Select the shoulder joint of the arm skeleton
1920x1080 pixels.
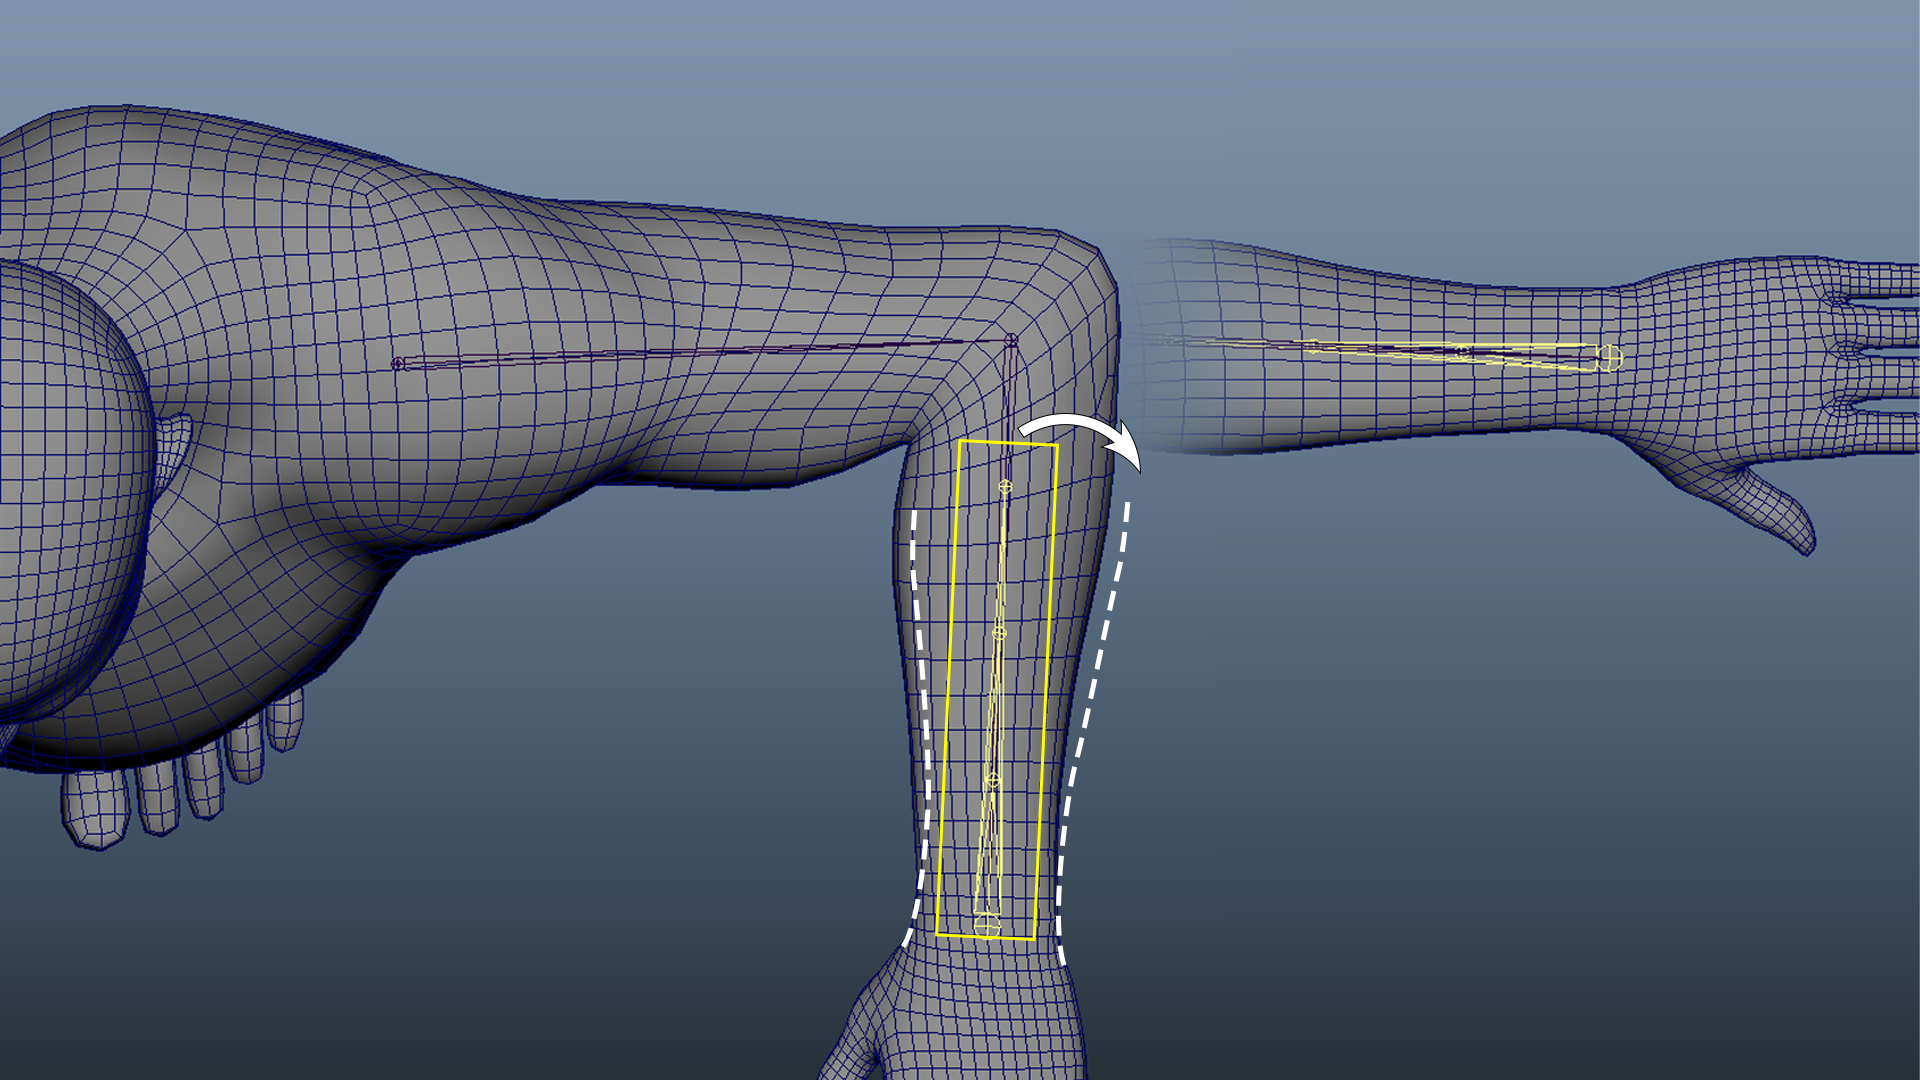coord(398,364)
